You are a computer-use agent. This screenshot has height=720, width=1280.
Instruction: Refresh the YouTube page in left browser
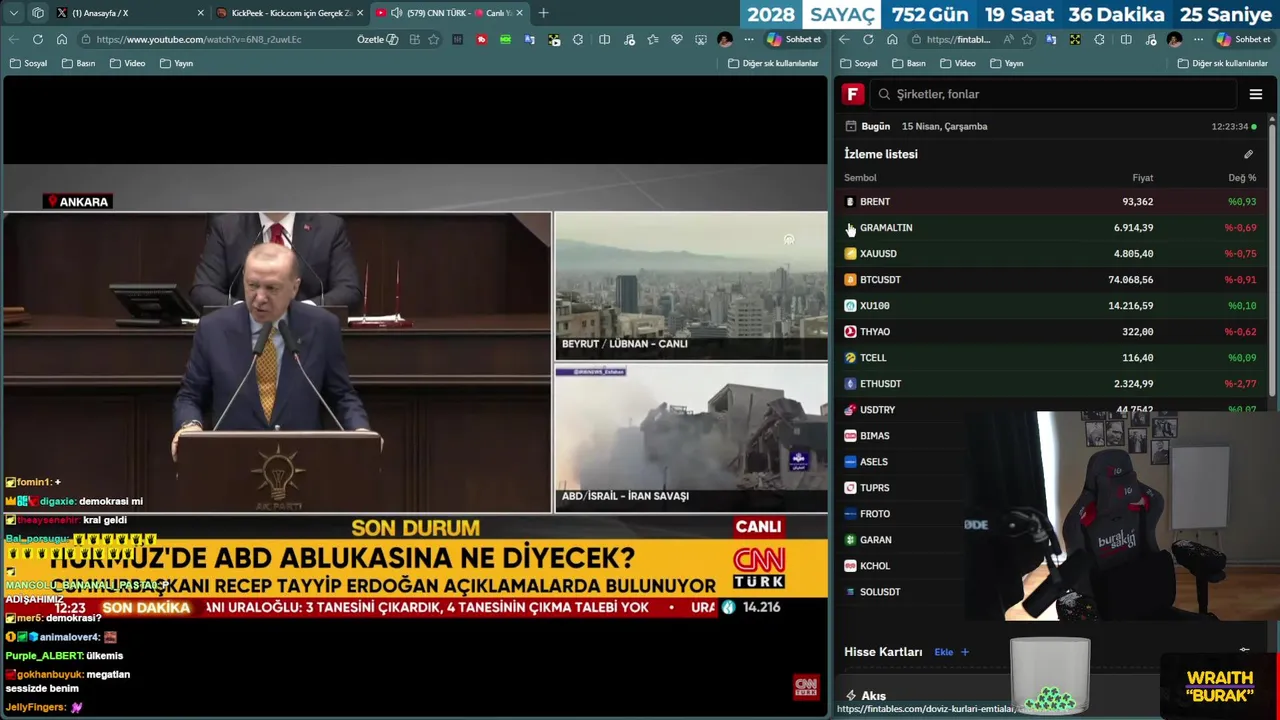(37, 39)
